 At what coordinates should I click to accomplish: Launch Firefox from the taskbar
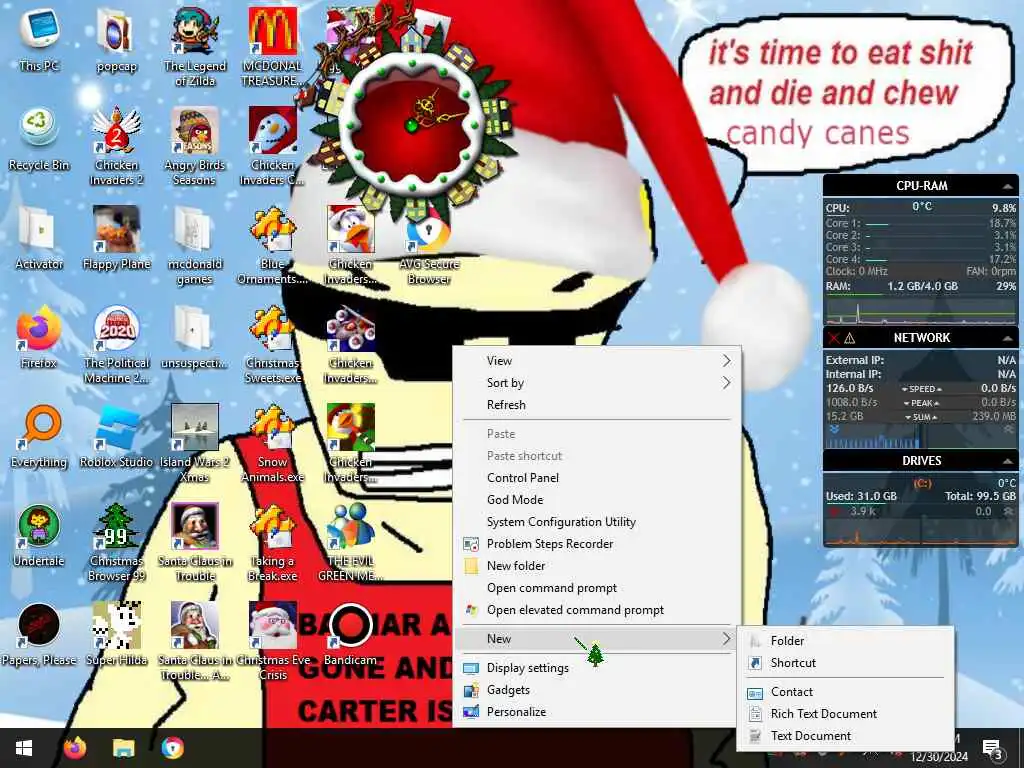click(x=74, y=748)
